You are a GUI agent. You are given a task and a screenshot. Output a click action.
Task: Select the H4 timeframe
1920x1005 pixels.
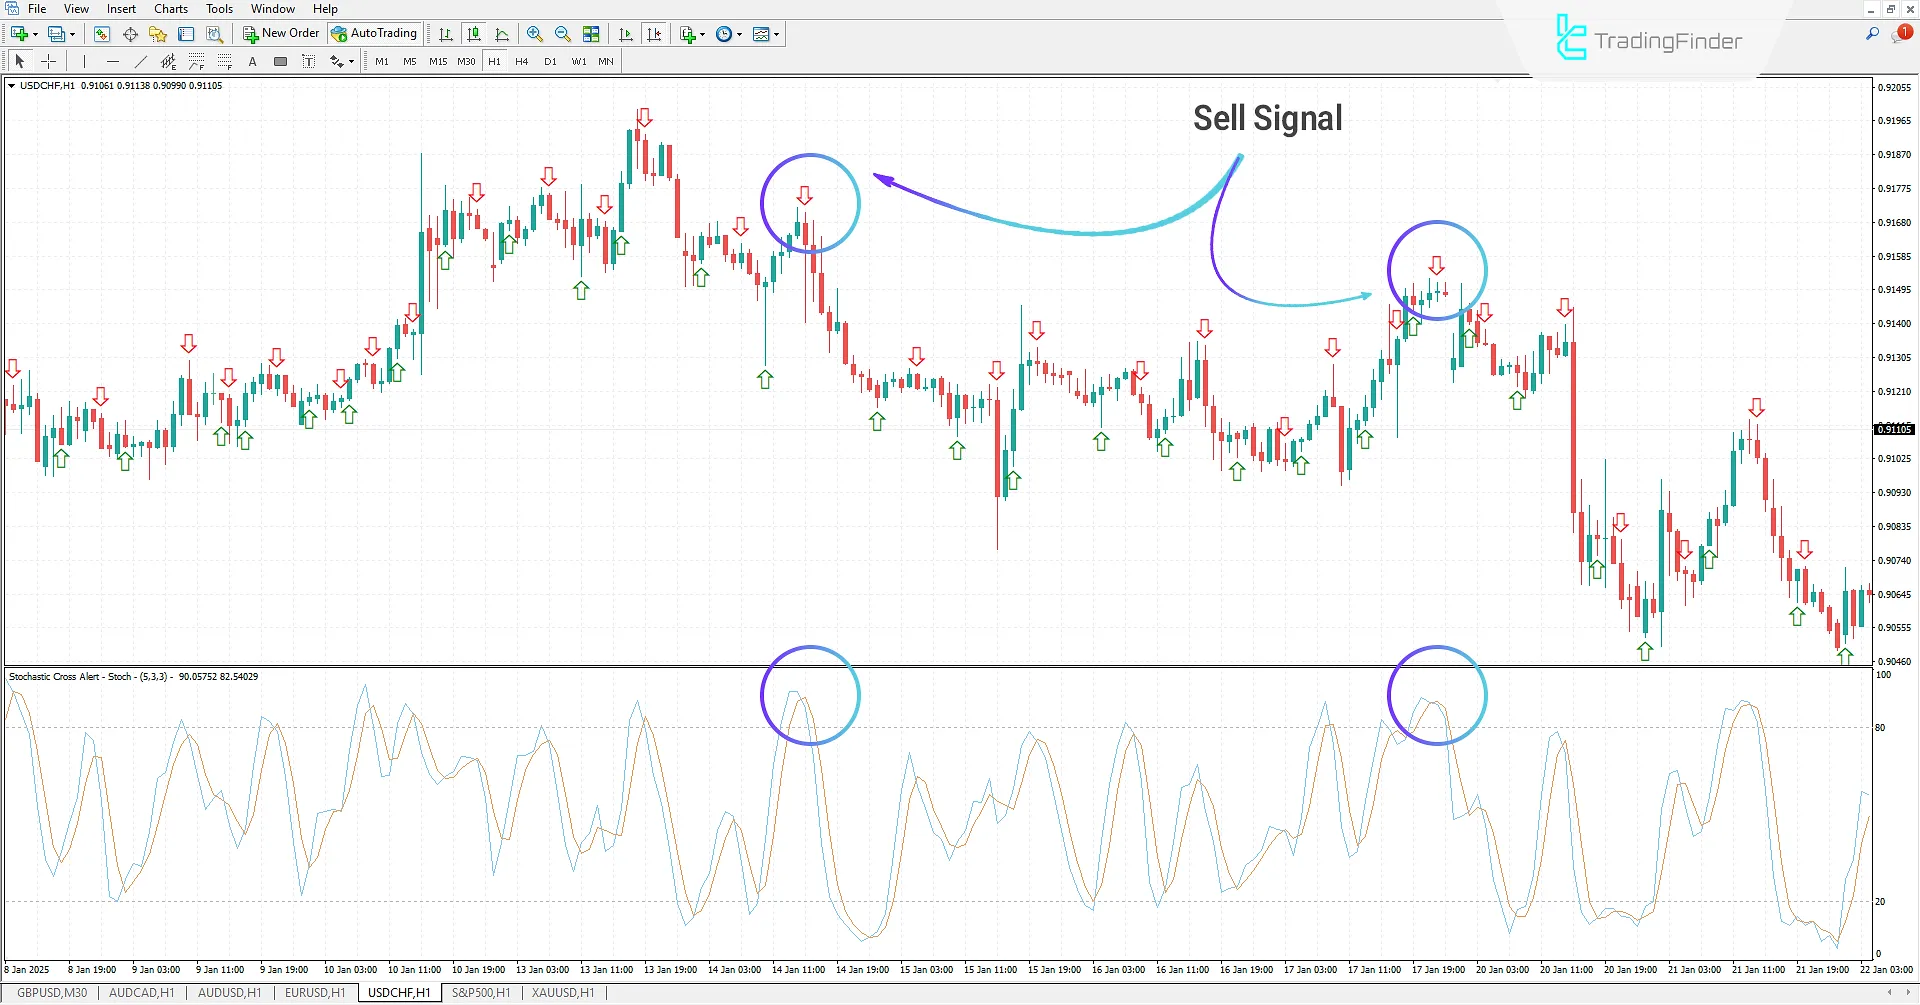[521, 61]
